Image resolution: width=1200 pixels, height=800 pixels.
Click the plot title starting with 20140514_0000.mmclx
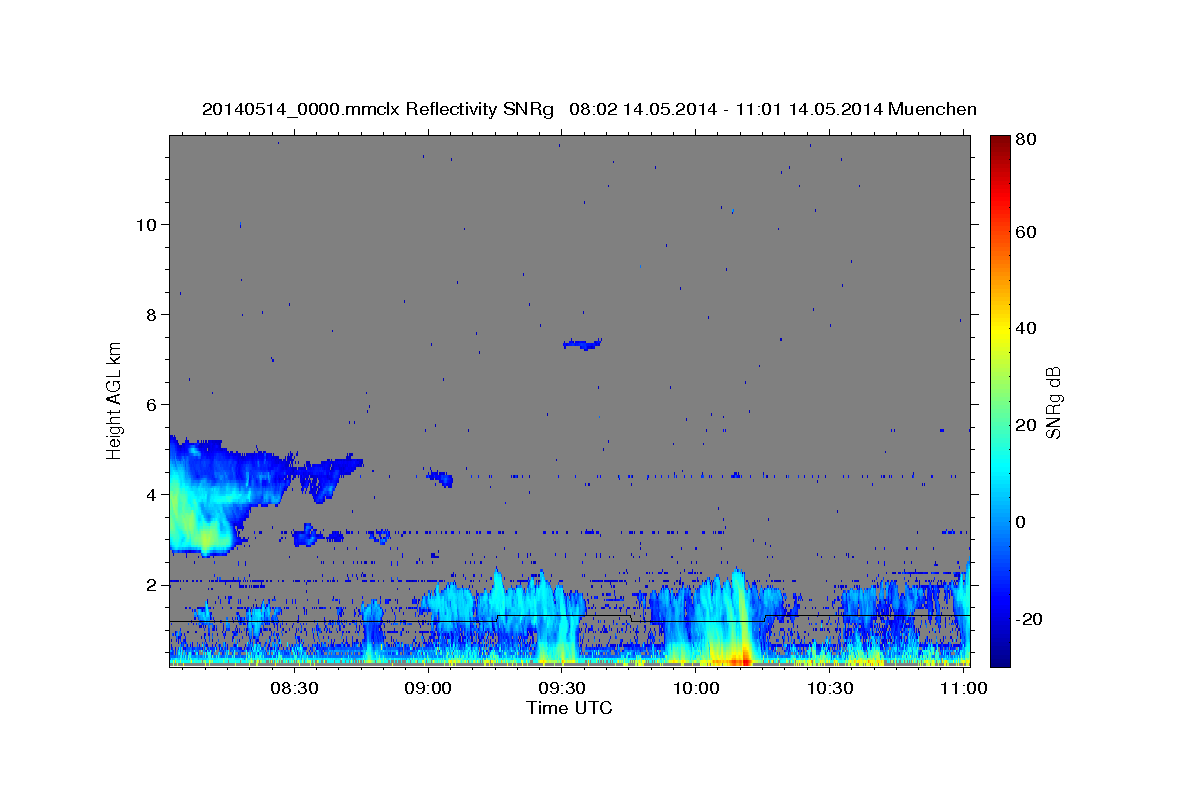[x=589, y=109]
